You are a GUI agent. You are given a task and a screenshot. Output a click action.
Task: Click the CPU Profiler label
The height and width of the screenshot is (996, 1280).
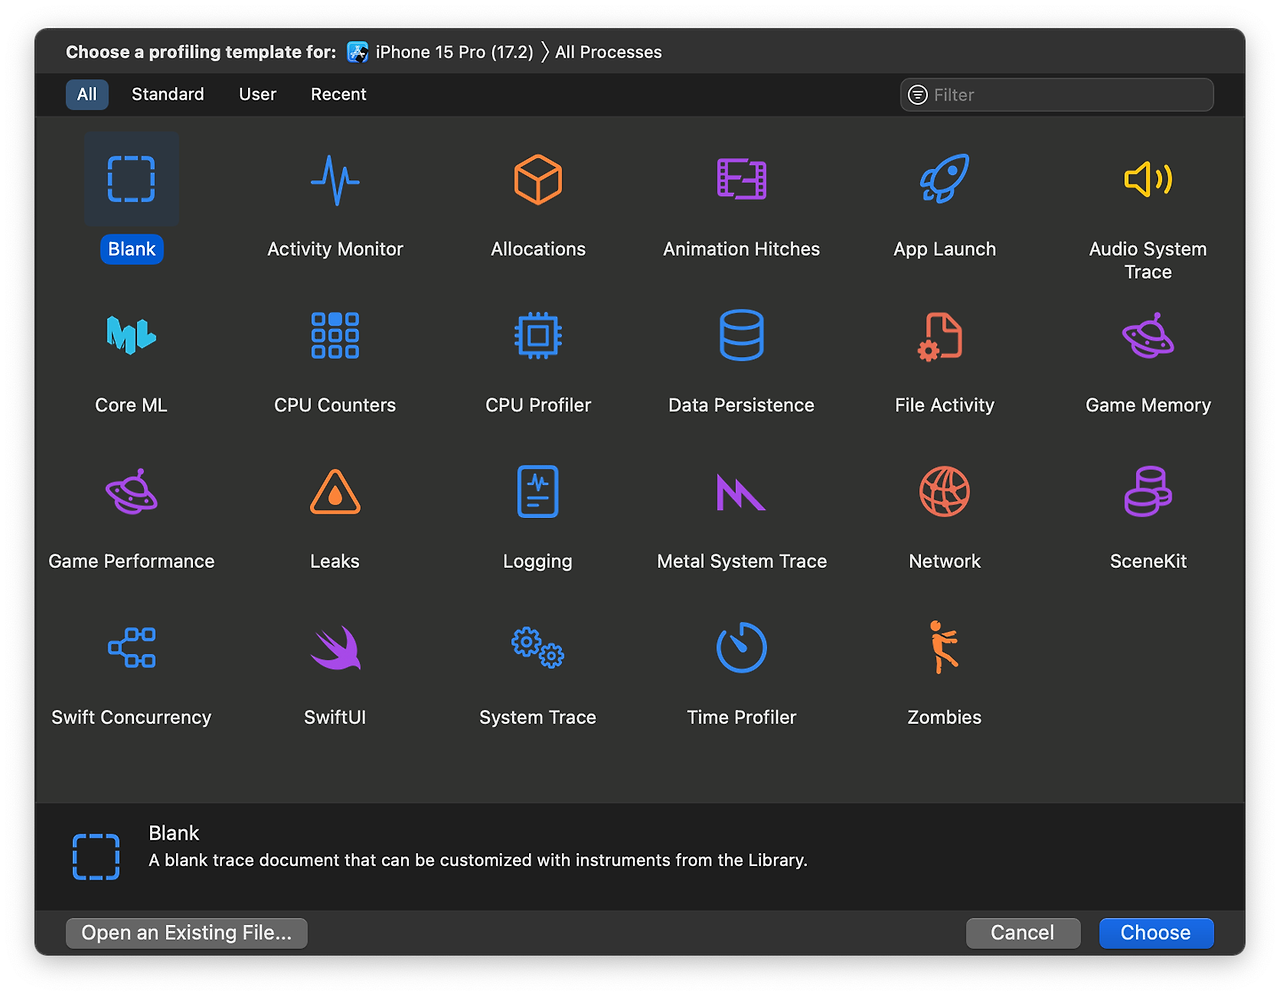(x=538, y=405)
